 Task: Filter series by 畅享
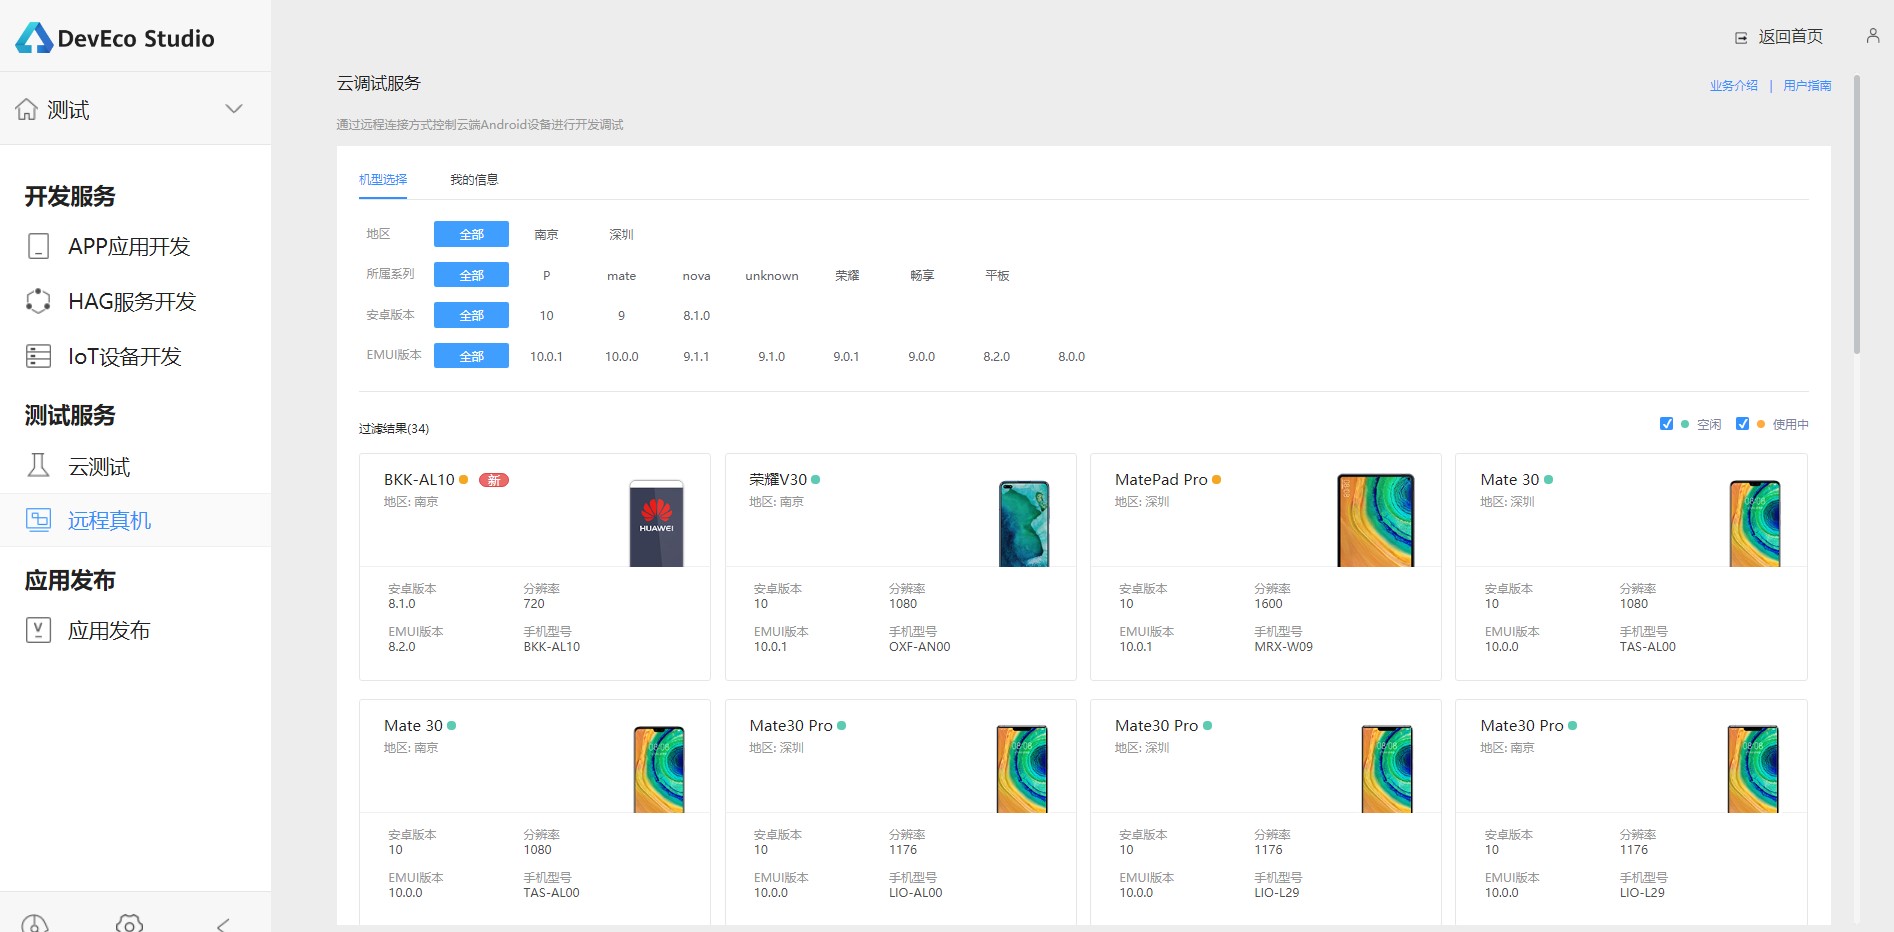(x=922, y=275)
